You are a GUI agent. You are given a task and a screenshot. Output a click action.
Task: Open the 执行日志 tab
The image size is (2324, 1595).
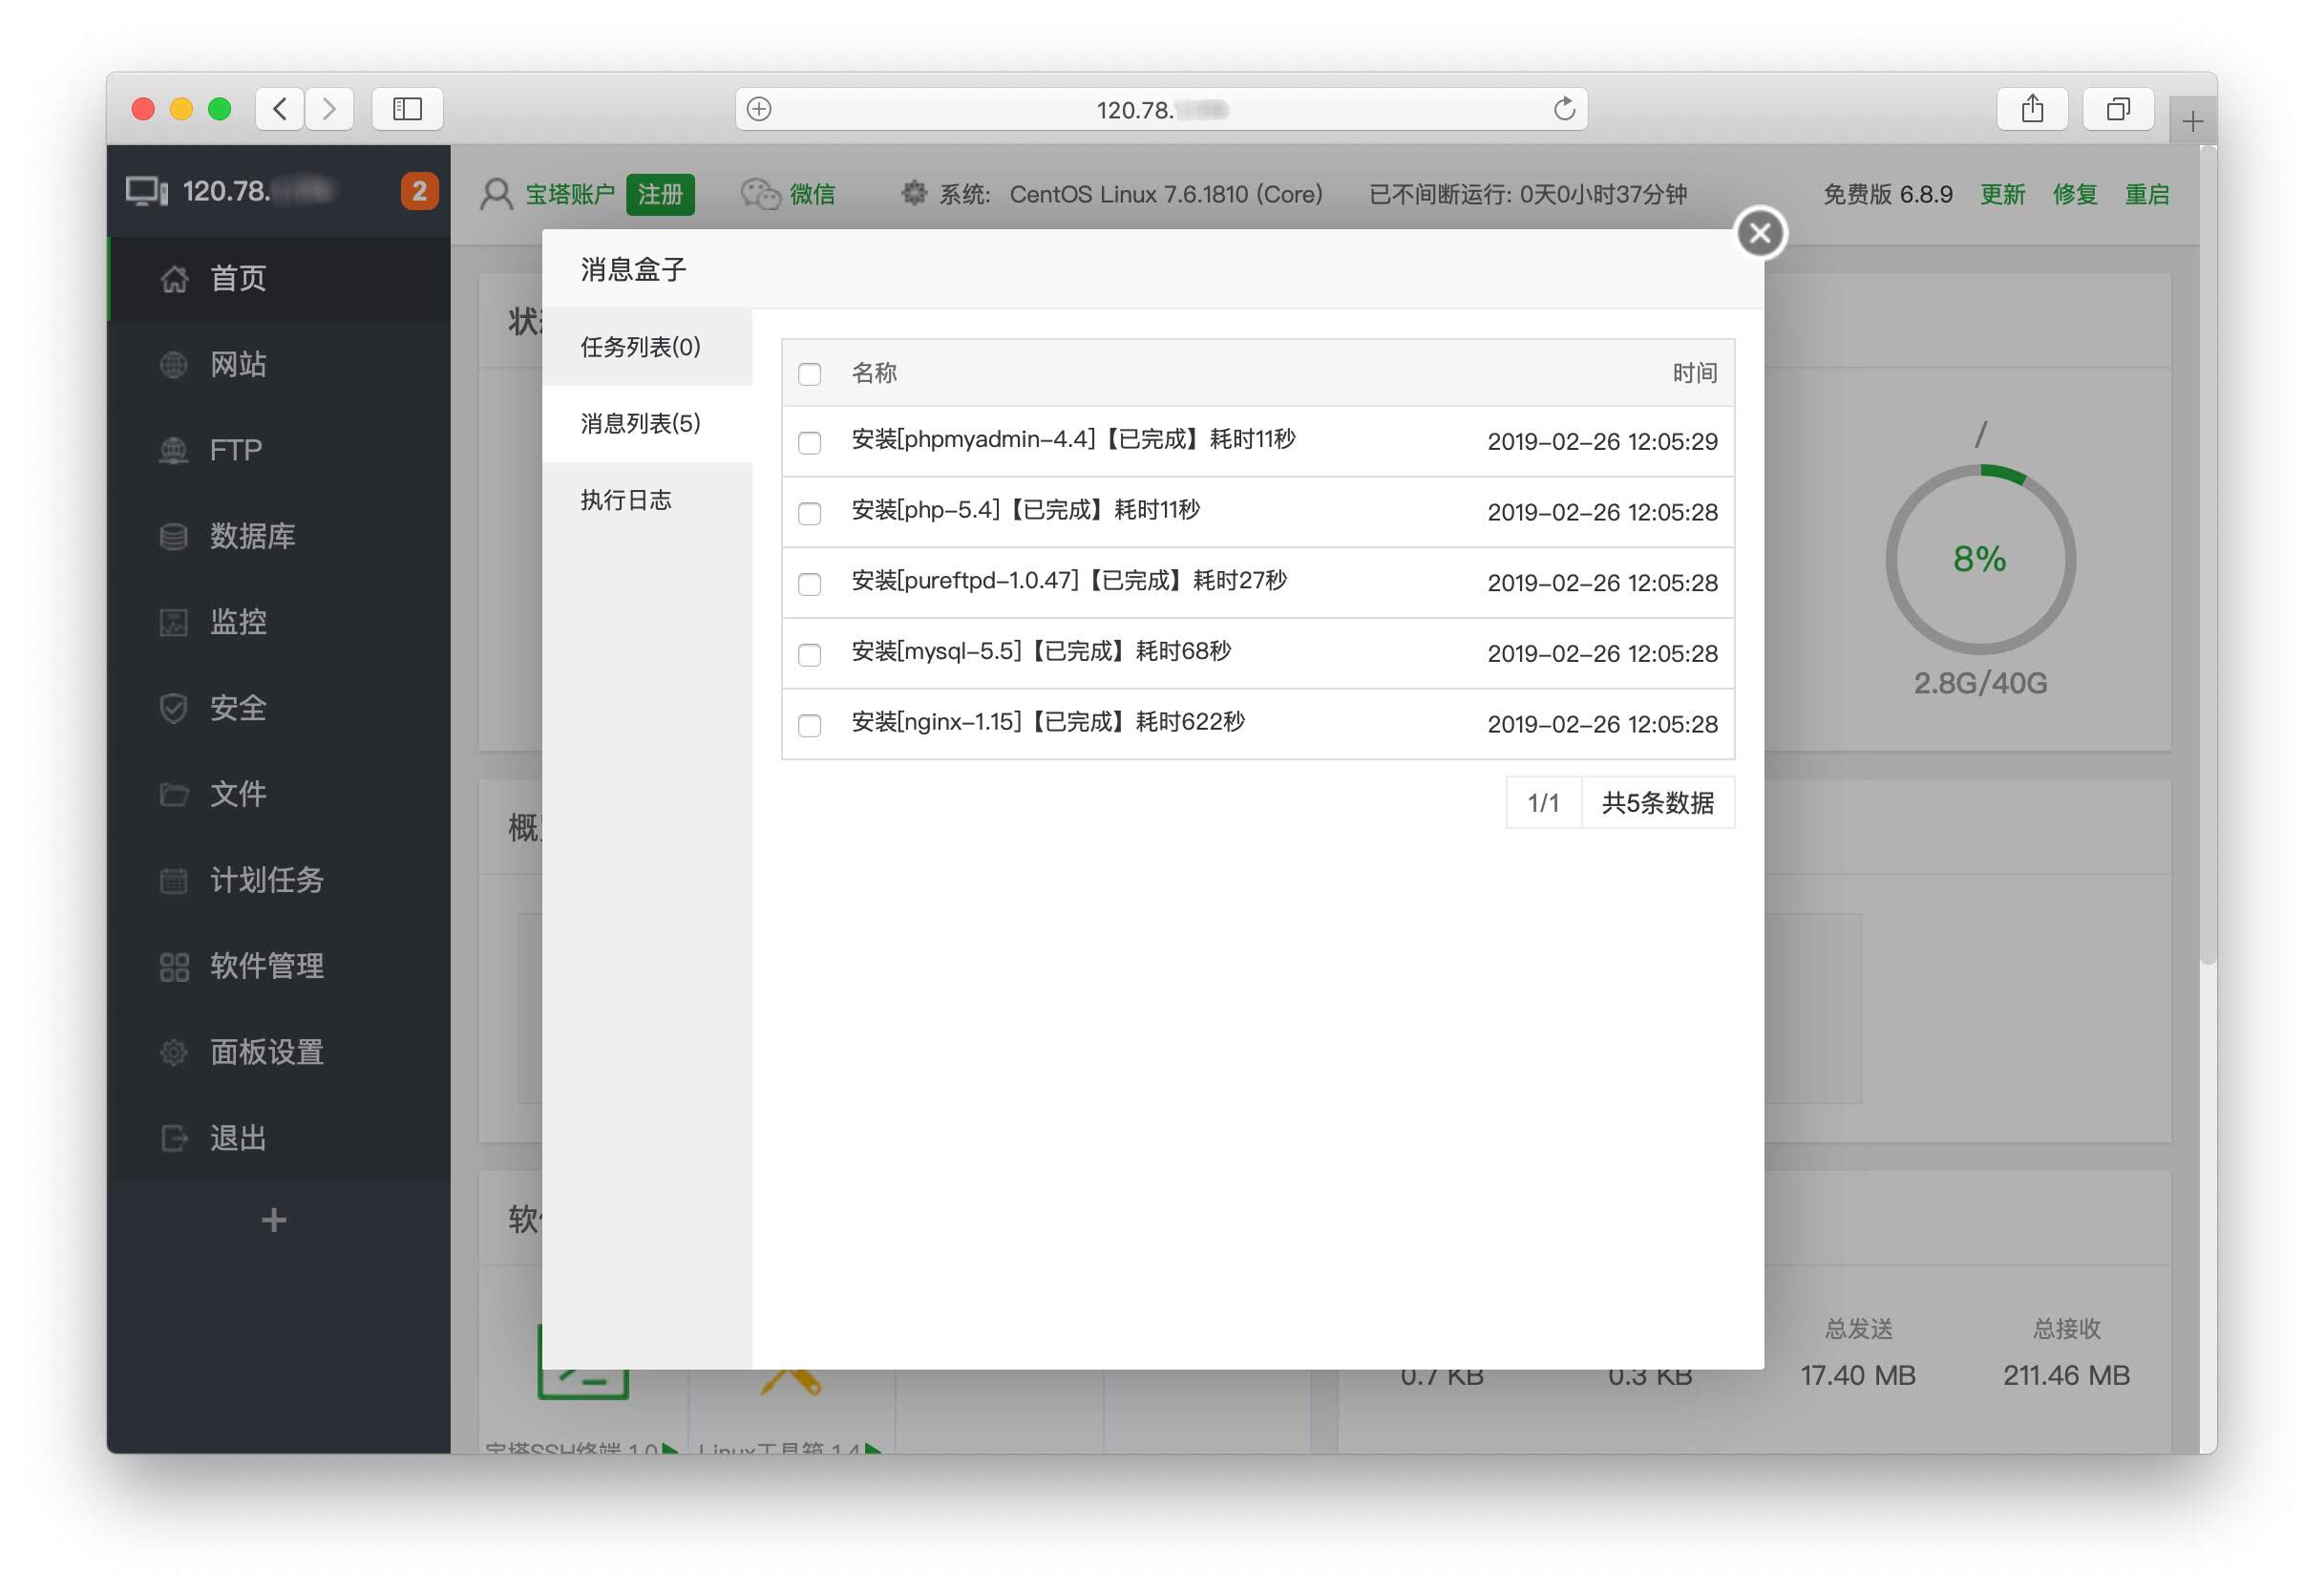626,500
